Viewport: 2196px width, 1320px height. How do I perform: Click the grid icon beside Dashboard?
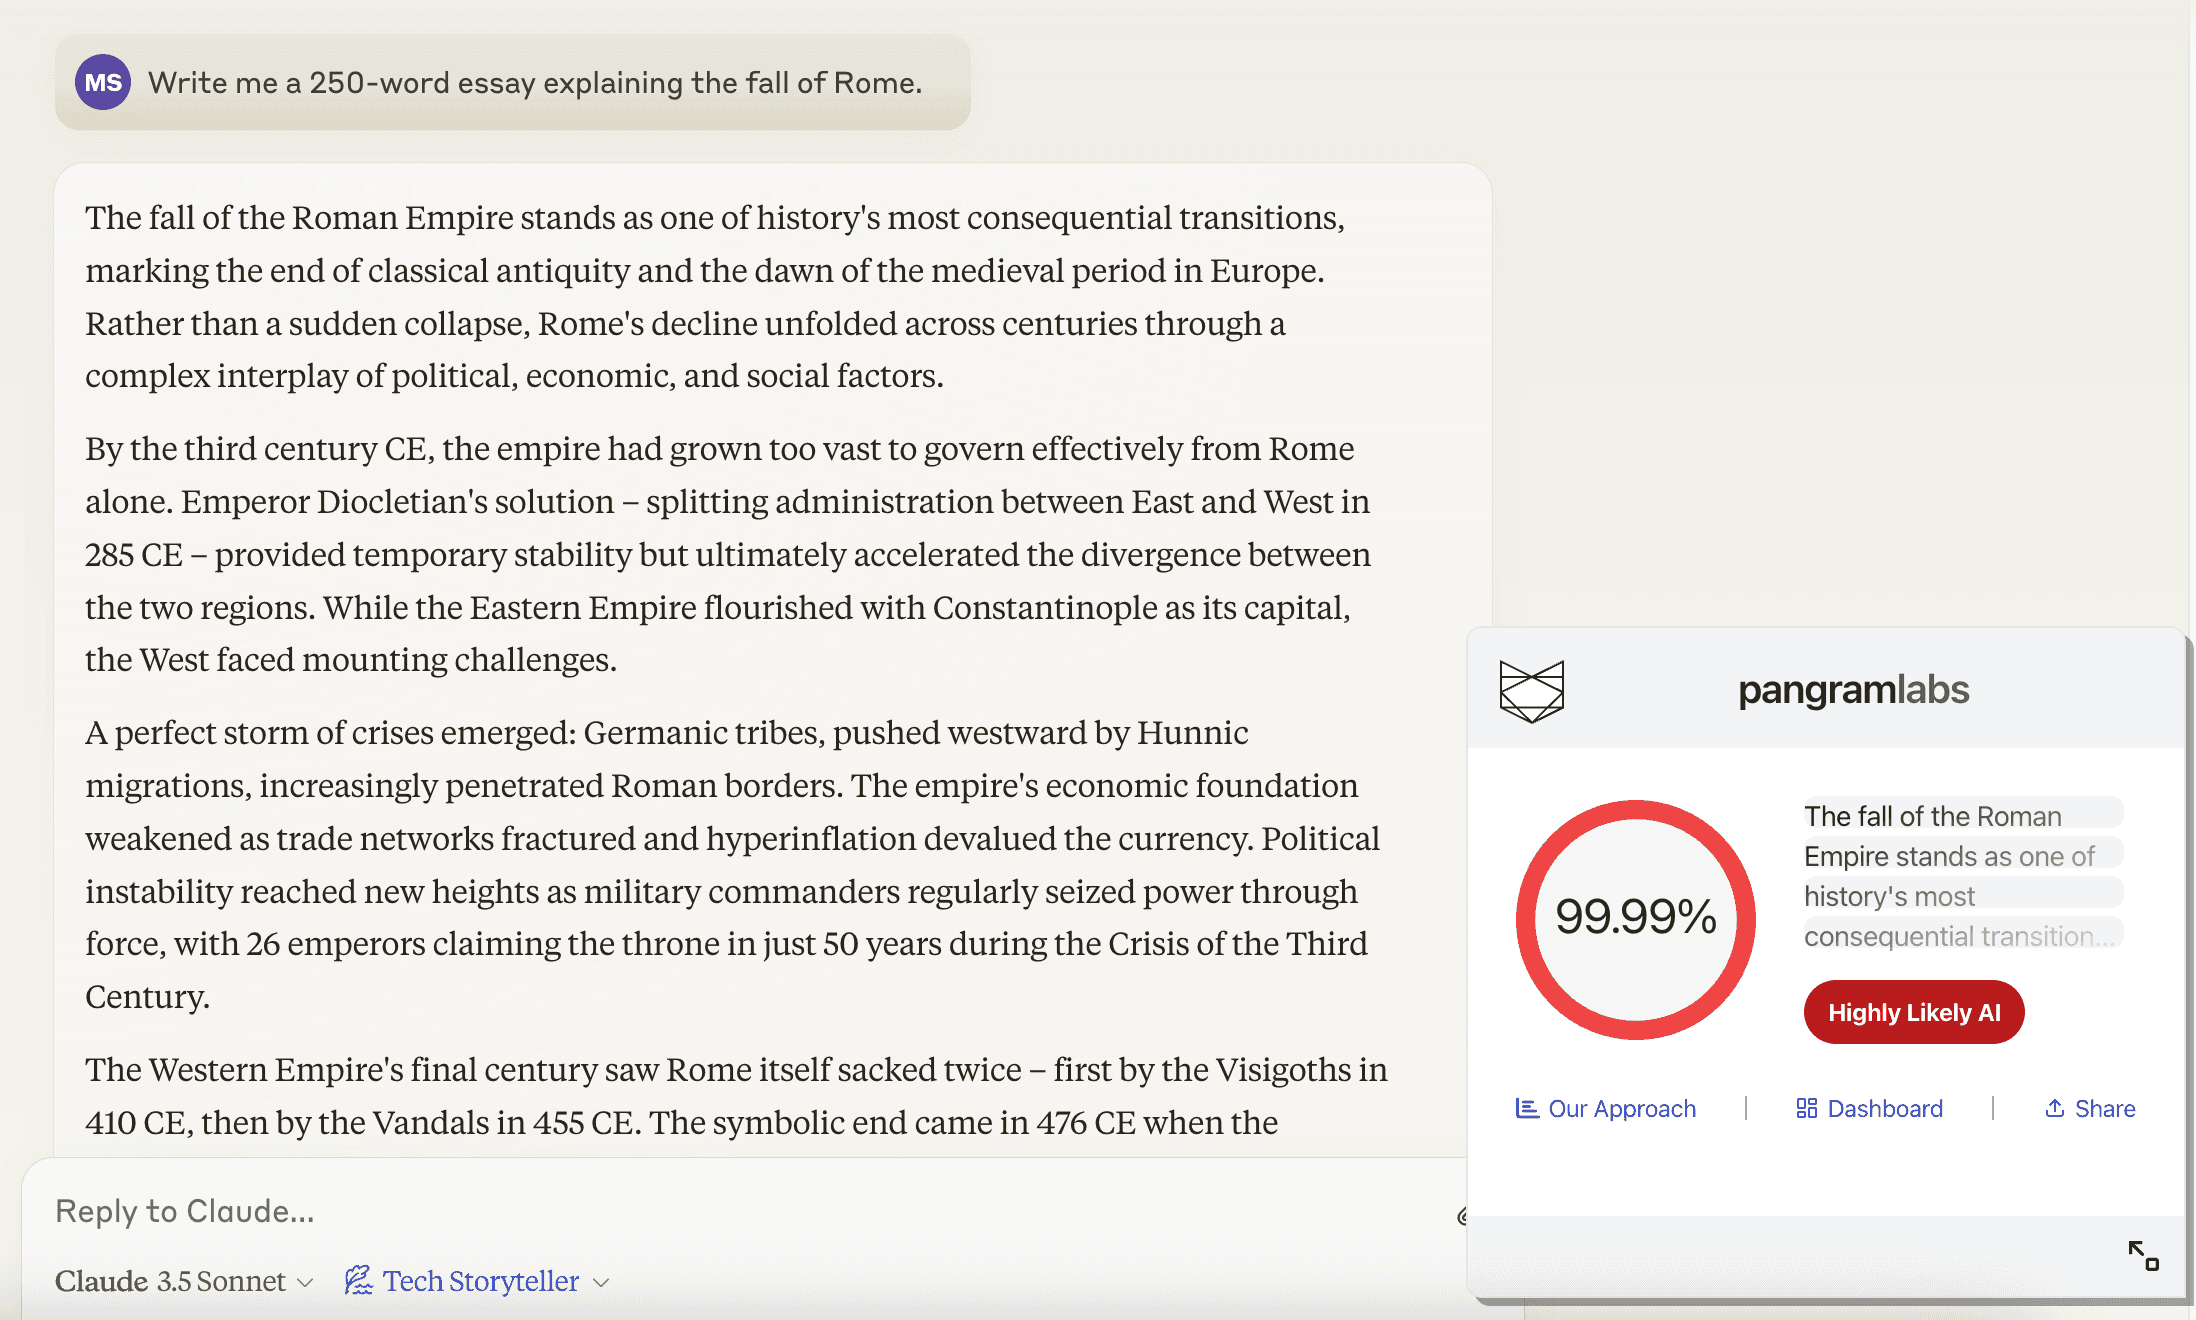[1806, 1108]
